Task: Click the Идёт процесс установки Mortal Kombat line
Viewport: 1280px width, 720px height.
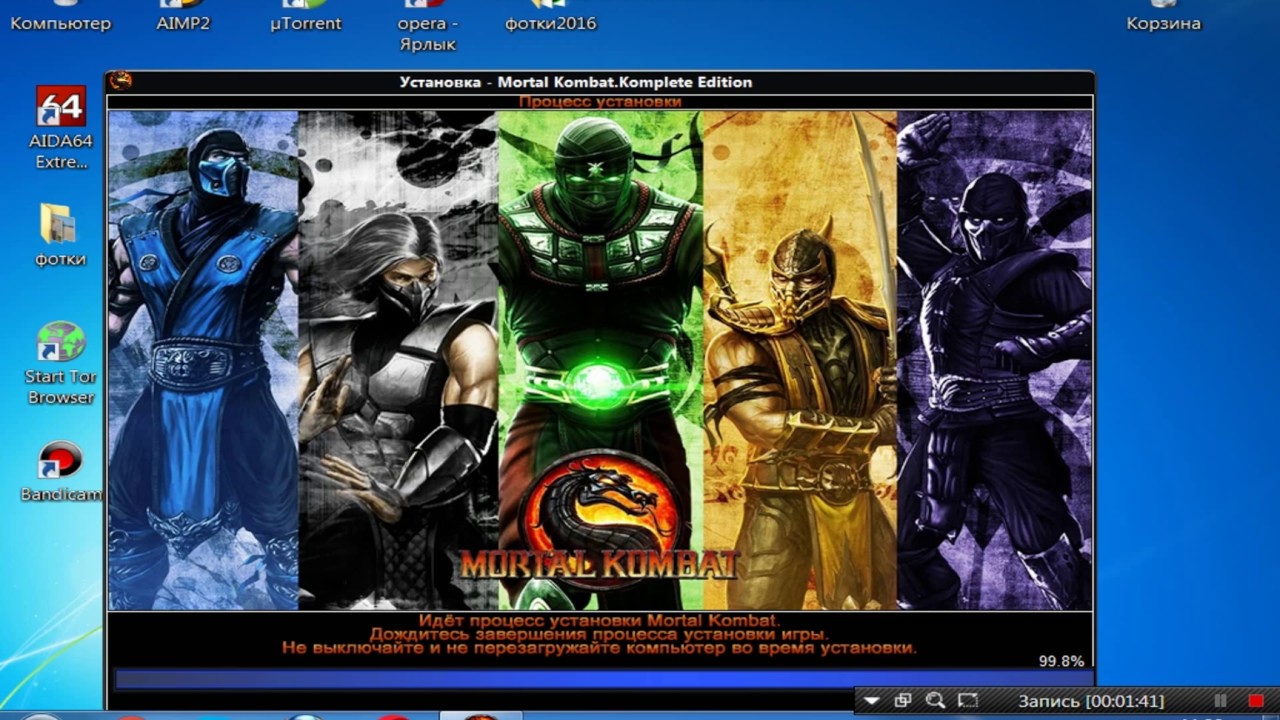Action: [x=599, y=621]
